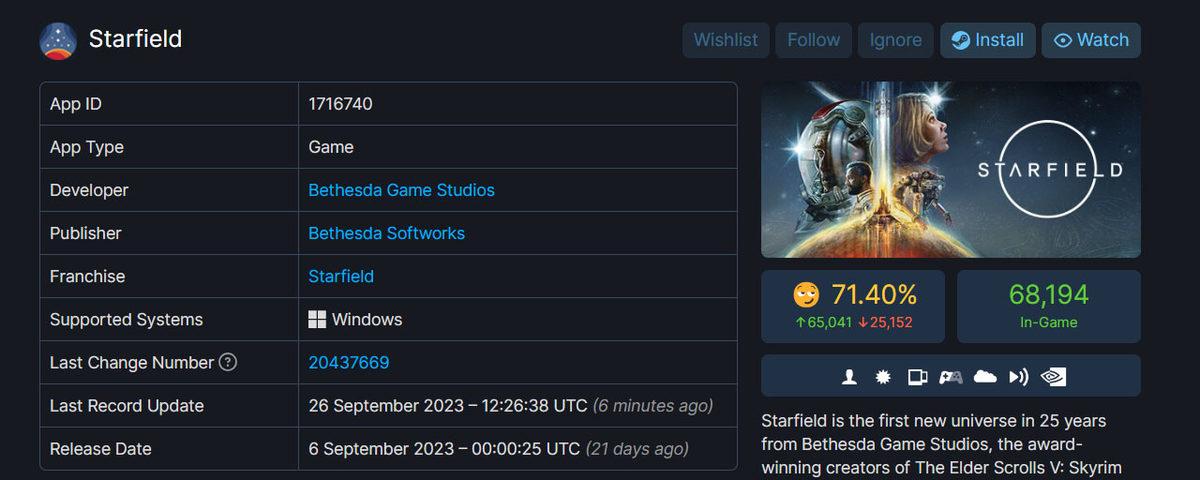Add Starfield to your Wishlist
1200x480 pixels.
click(x=726, y=40)
